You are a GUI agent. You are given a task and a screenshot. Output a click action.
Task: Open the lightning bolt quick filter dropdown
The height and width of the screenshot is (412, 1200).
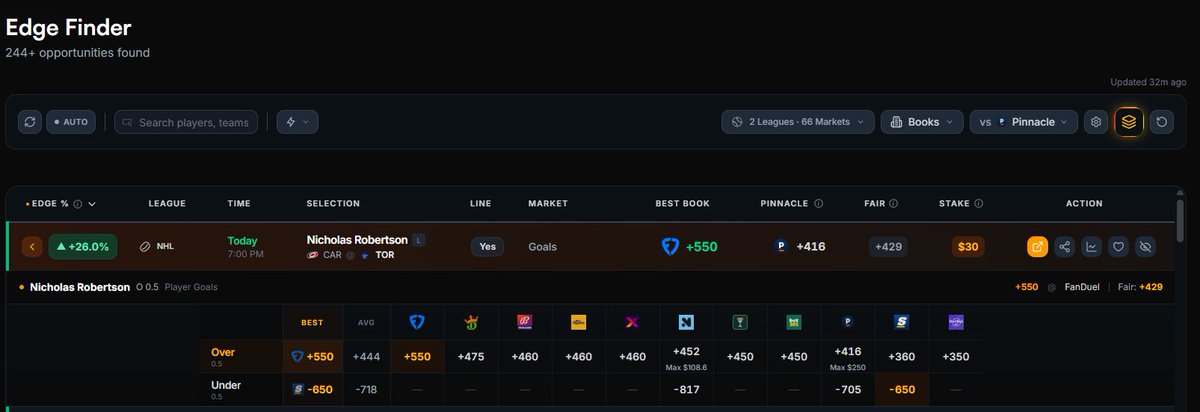pos(297,122)
